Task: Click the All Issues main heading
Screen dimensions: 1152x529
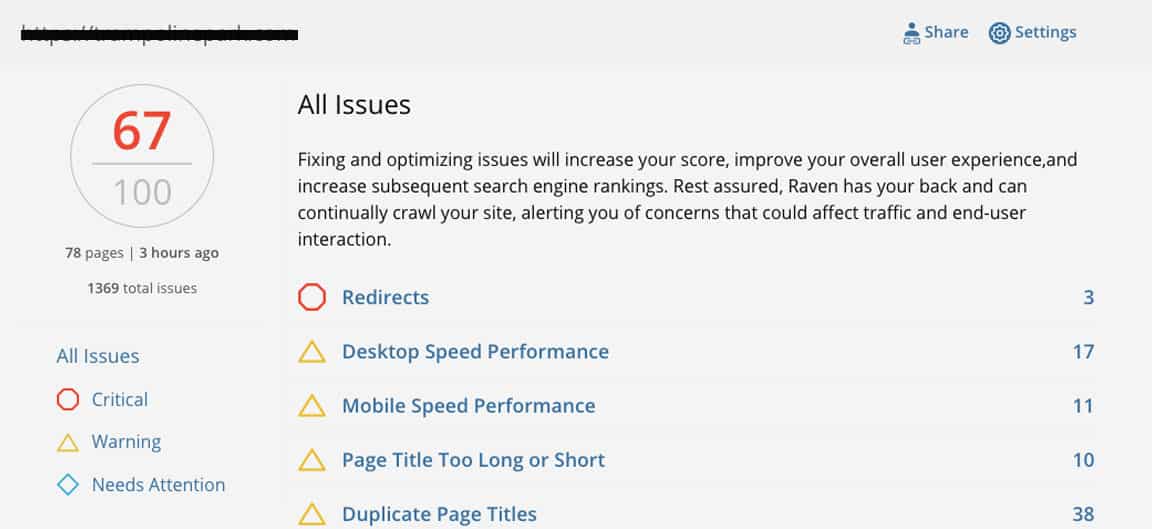Action: coord(354,105)
